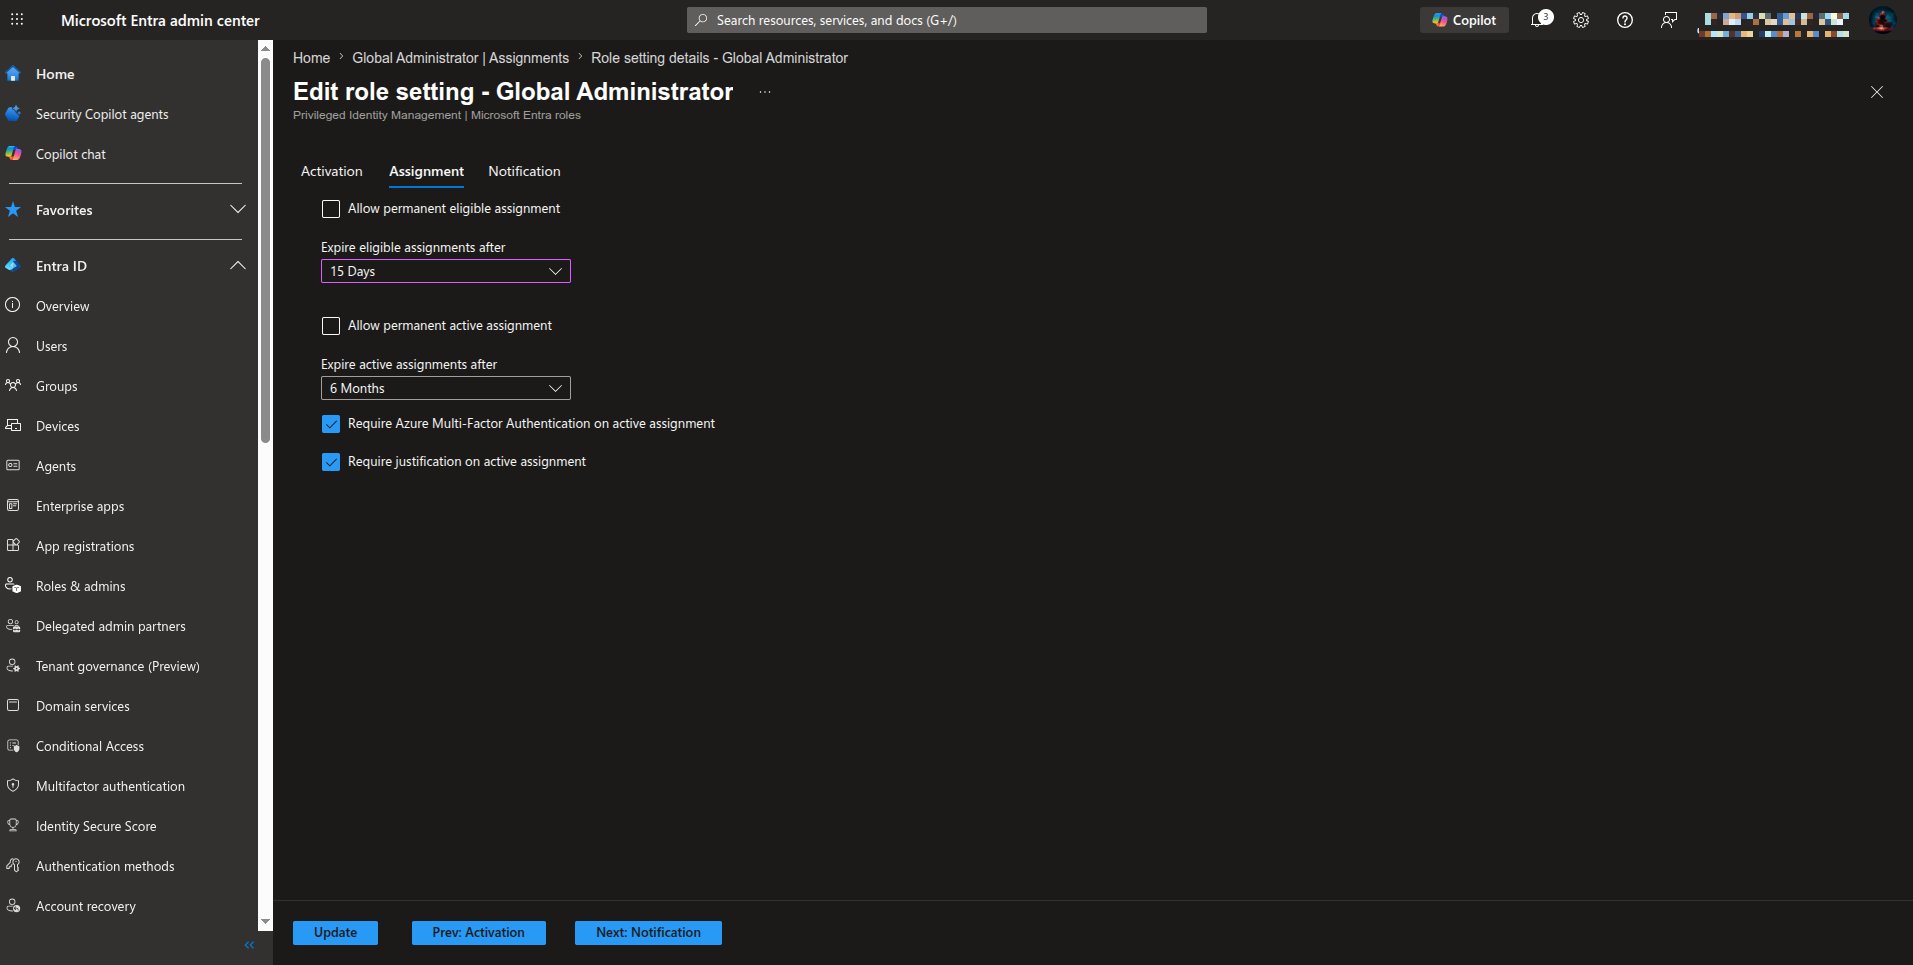Close the Edit role setting pane
This screenshot has height=965, width=1913.
tap(1877, 92)
